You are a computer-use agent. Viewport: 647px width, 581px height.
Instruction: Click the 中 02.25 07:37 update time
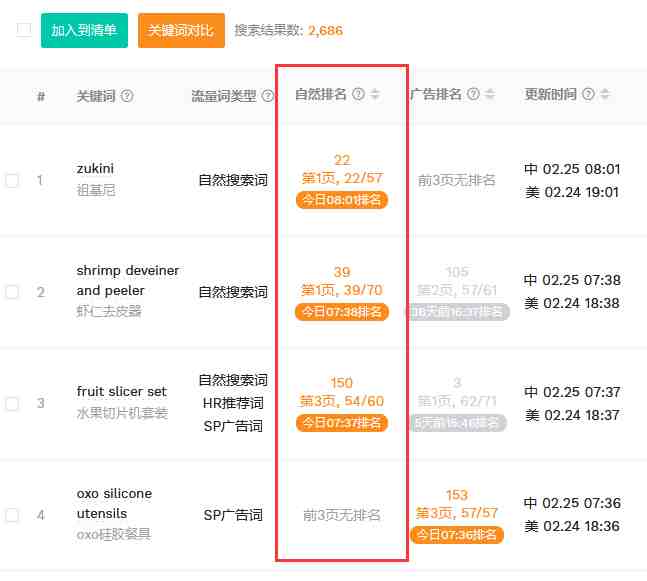coord(572,392)
